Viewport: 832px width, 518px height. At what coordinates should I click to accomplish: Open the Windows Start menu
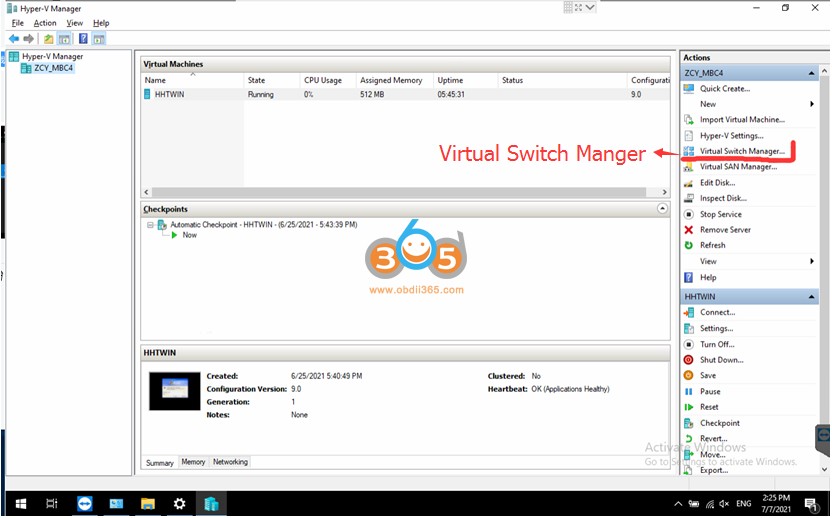tap(21, 504)
